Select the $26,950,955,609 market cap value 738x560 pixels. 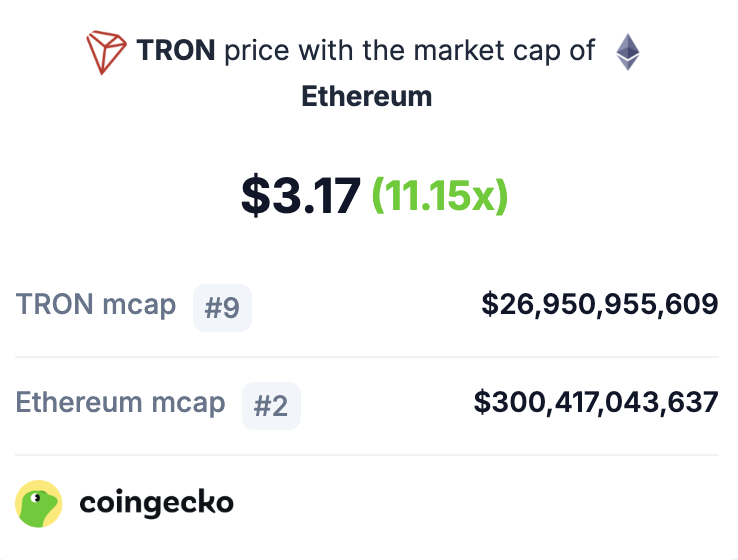tap(600, 304)
